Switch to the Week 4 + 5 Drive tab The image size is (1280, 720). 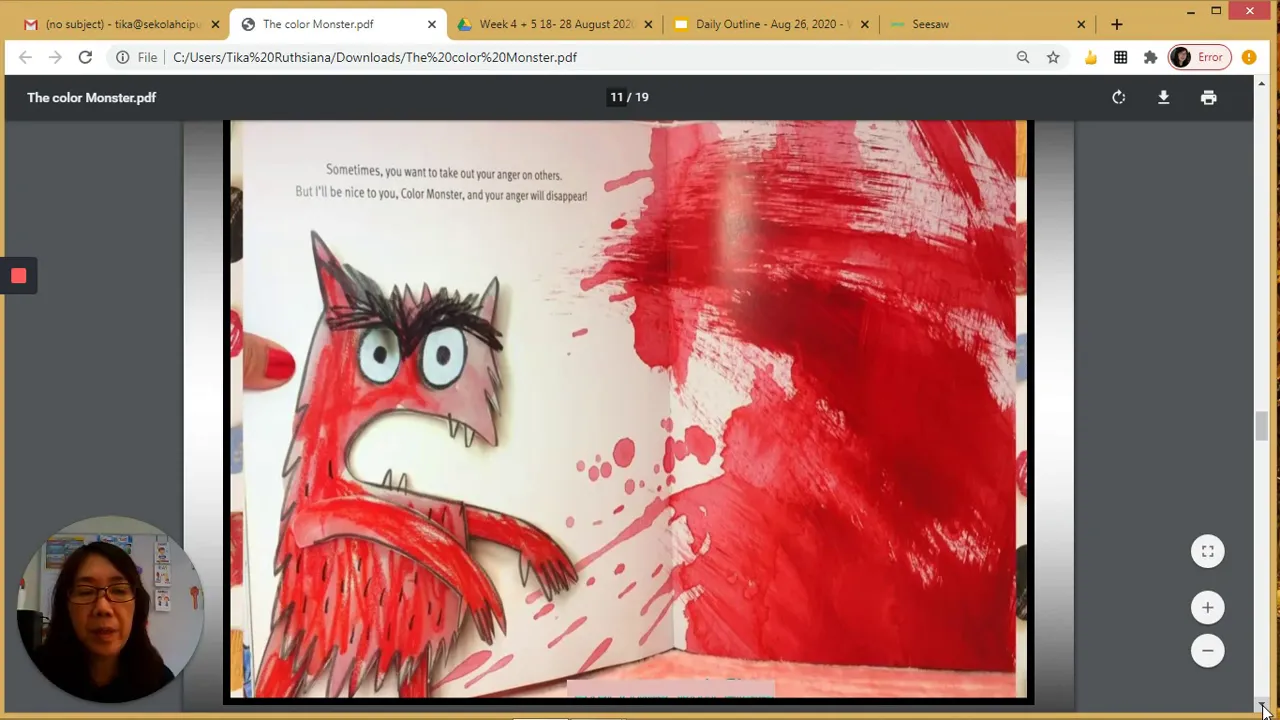click(555, 24)
